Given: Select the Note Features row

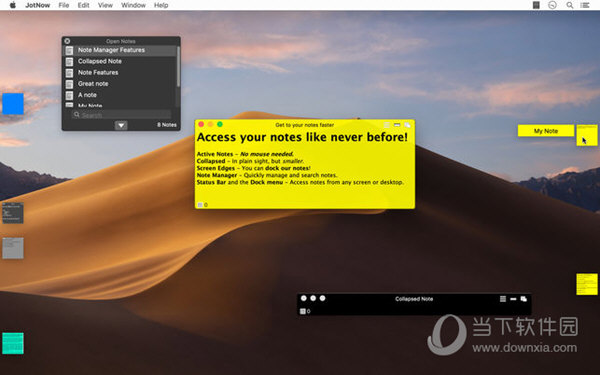Looking at the screenshot, I should tap(120, 72).
